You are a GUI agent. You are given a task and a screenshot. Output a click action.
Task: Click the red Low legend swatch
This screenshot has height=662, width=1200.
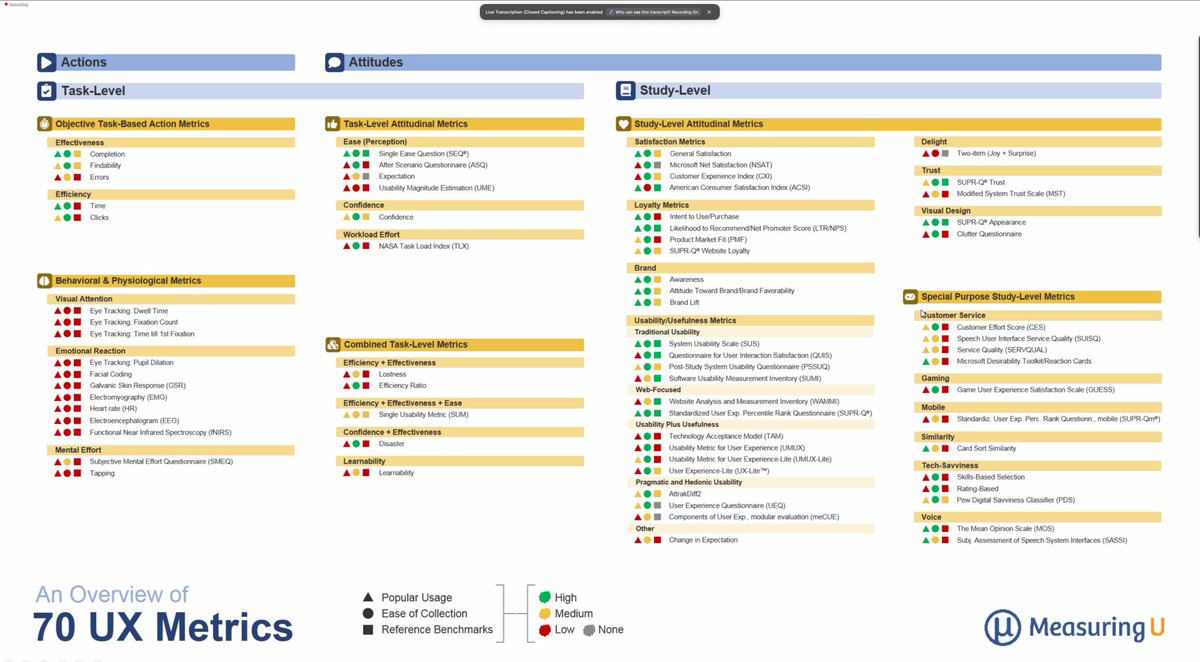[545, 629]
